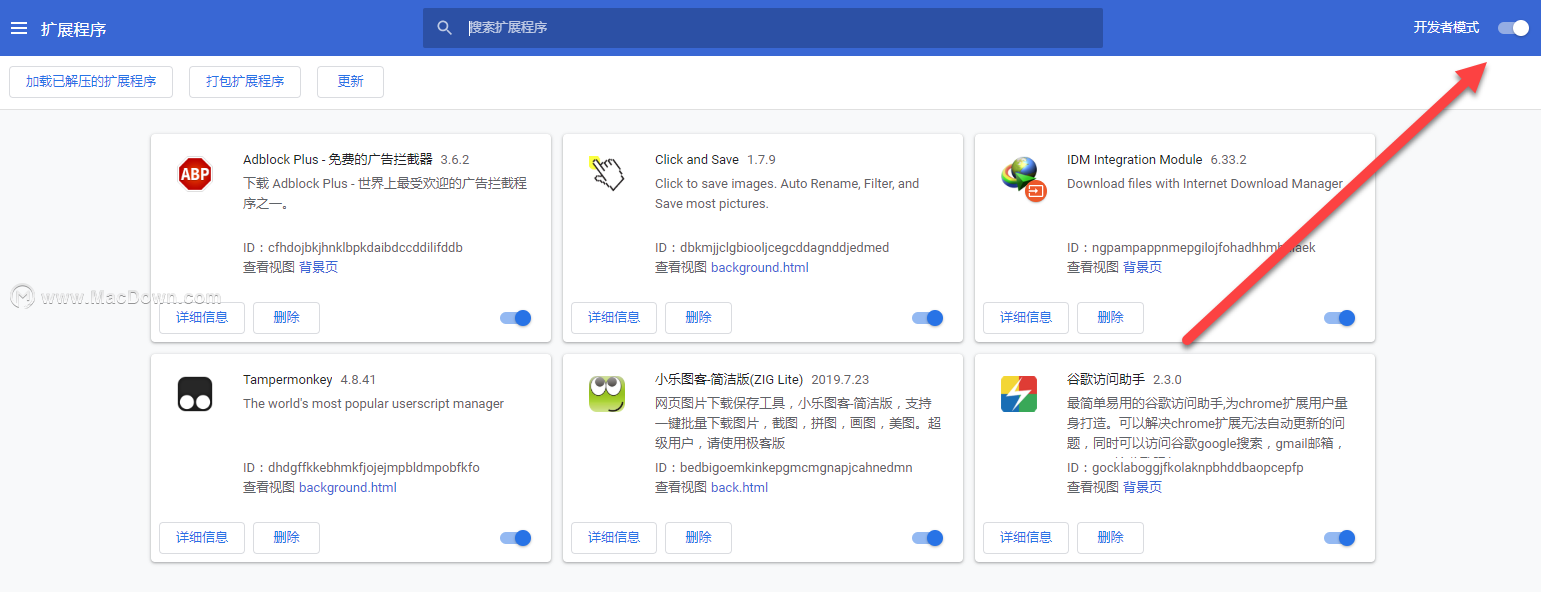The height and width of the screenshot is (592, 1541).
Task: Remove Click and Save with 删除
Action: tap(698, 318)
